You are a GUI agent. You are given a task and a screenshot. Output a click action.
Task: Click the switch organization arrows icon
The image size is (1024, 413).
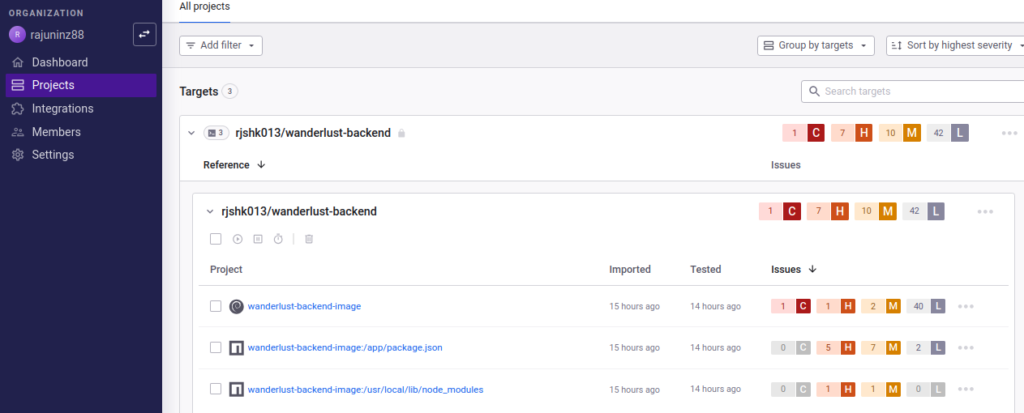(144, 35)
